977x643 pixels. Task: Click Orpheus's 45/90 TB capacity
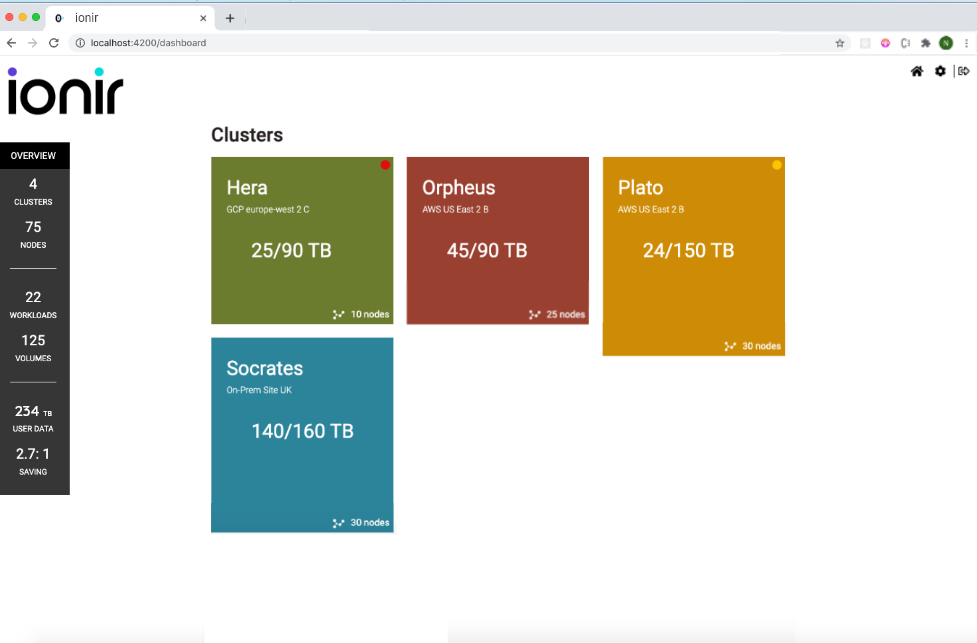pos(487,250)
